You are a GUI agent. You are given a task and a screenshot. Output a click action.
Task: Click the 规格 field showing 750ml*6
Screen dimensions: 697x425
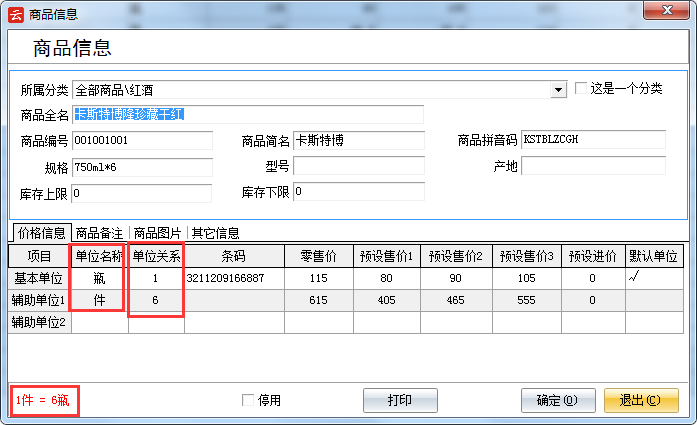(x=142, y=166)
